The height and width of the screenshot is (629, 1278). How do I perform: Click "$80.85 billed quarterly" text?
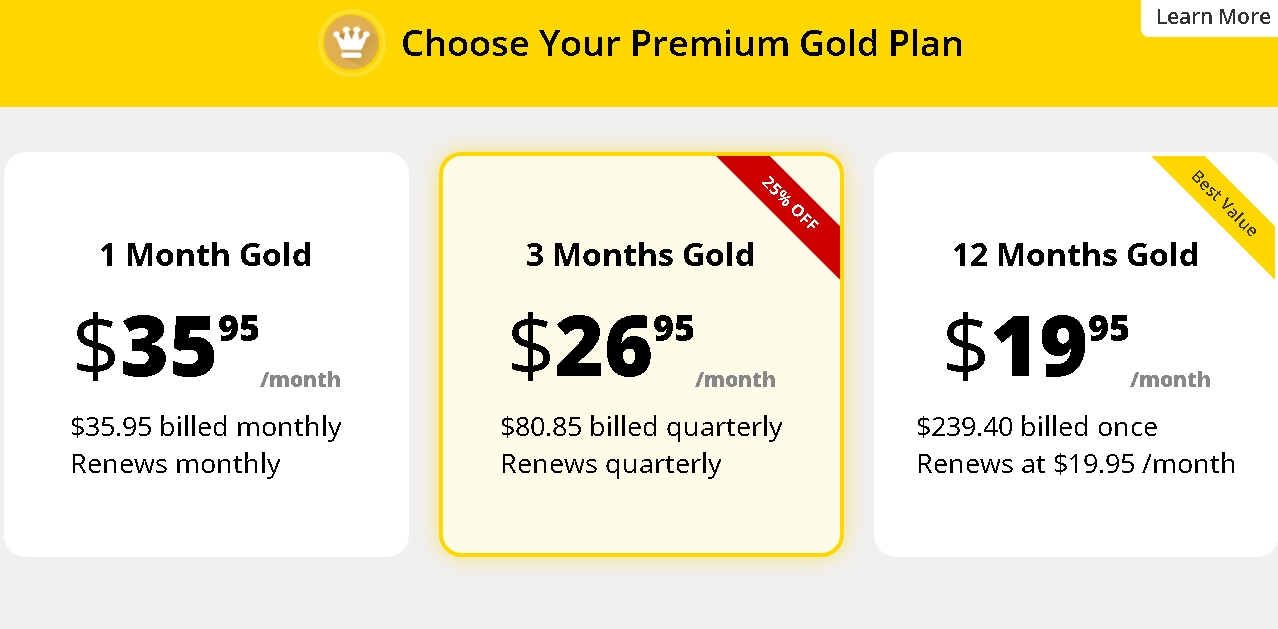click(641, 427)
